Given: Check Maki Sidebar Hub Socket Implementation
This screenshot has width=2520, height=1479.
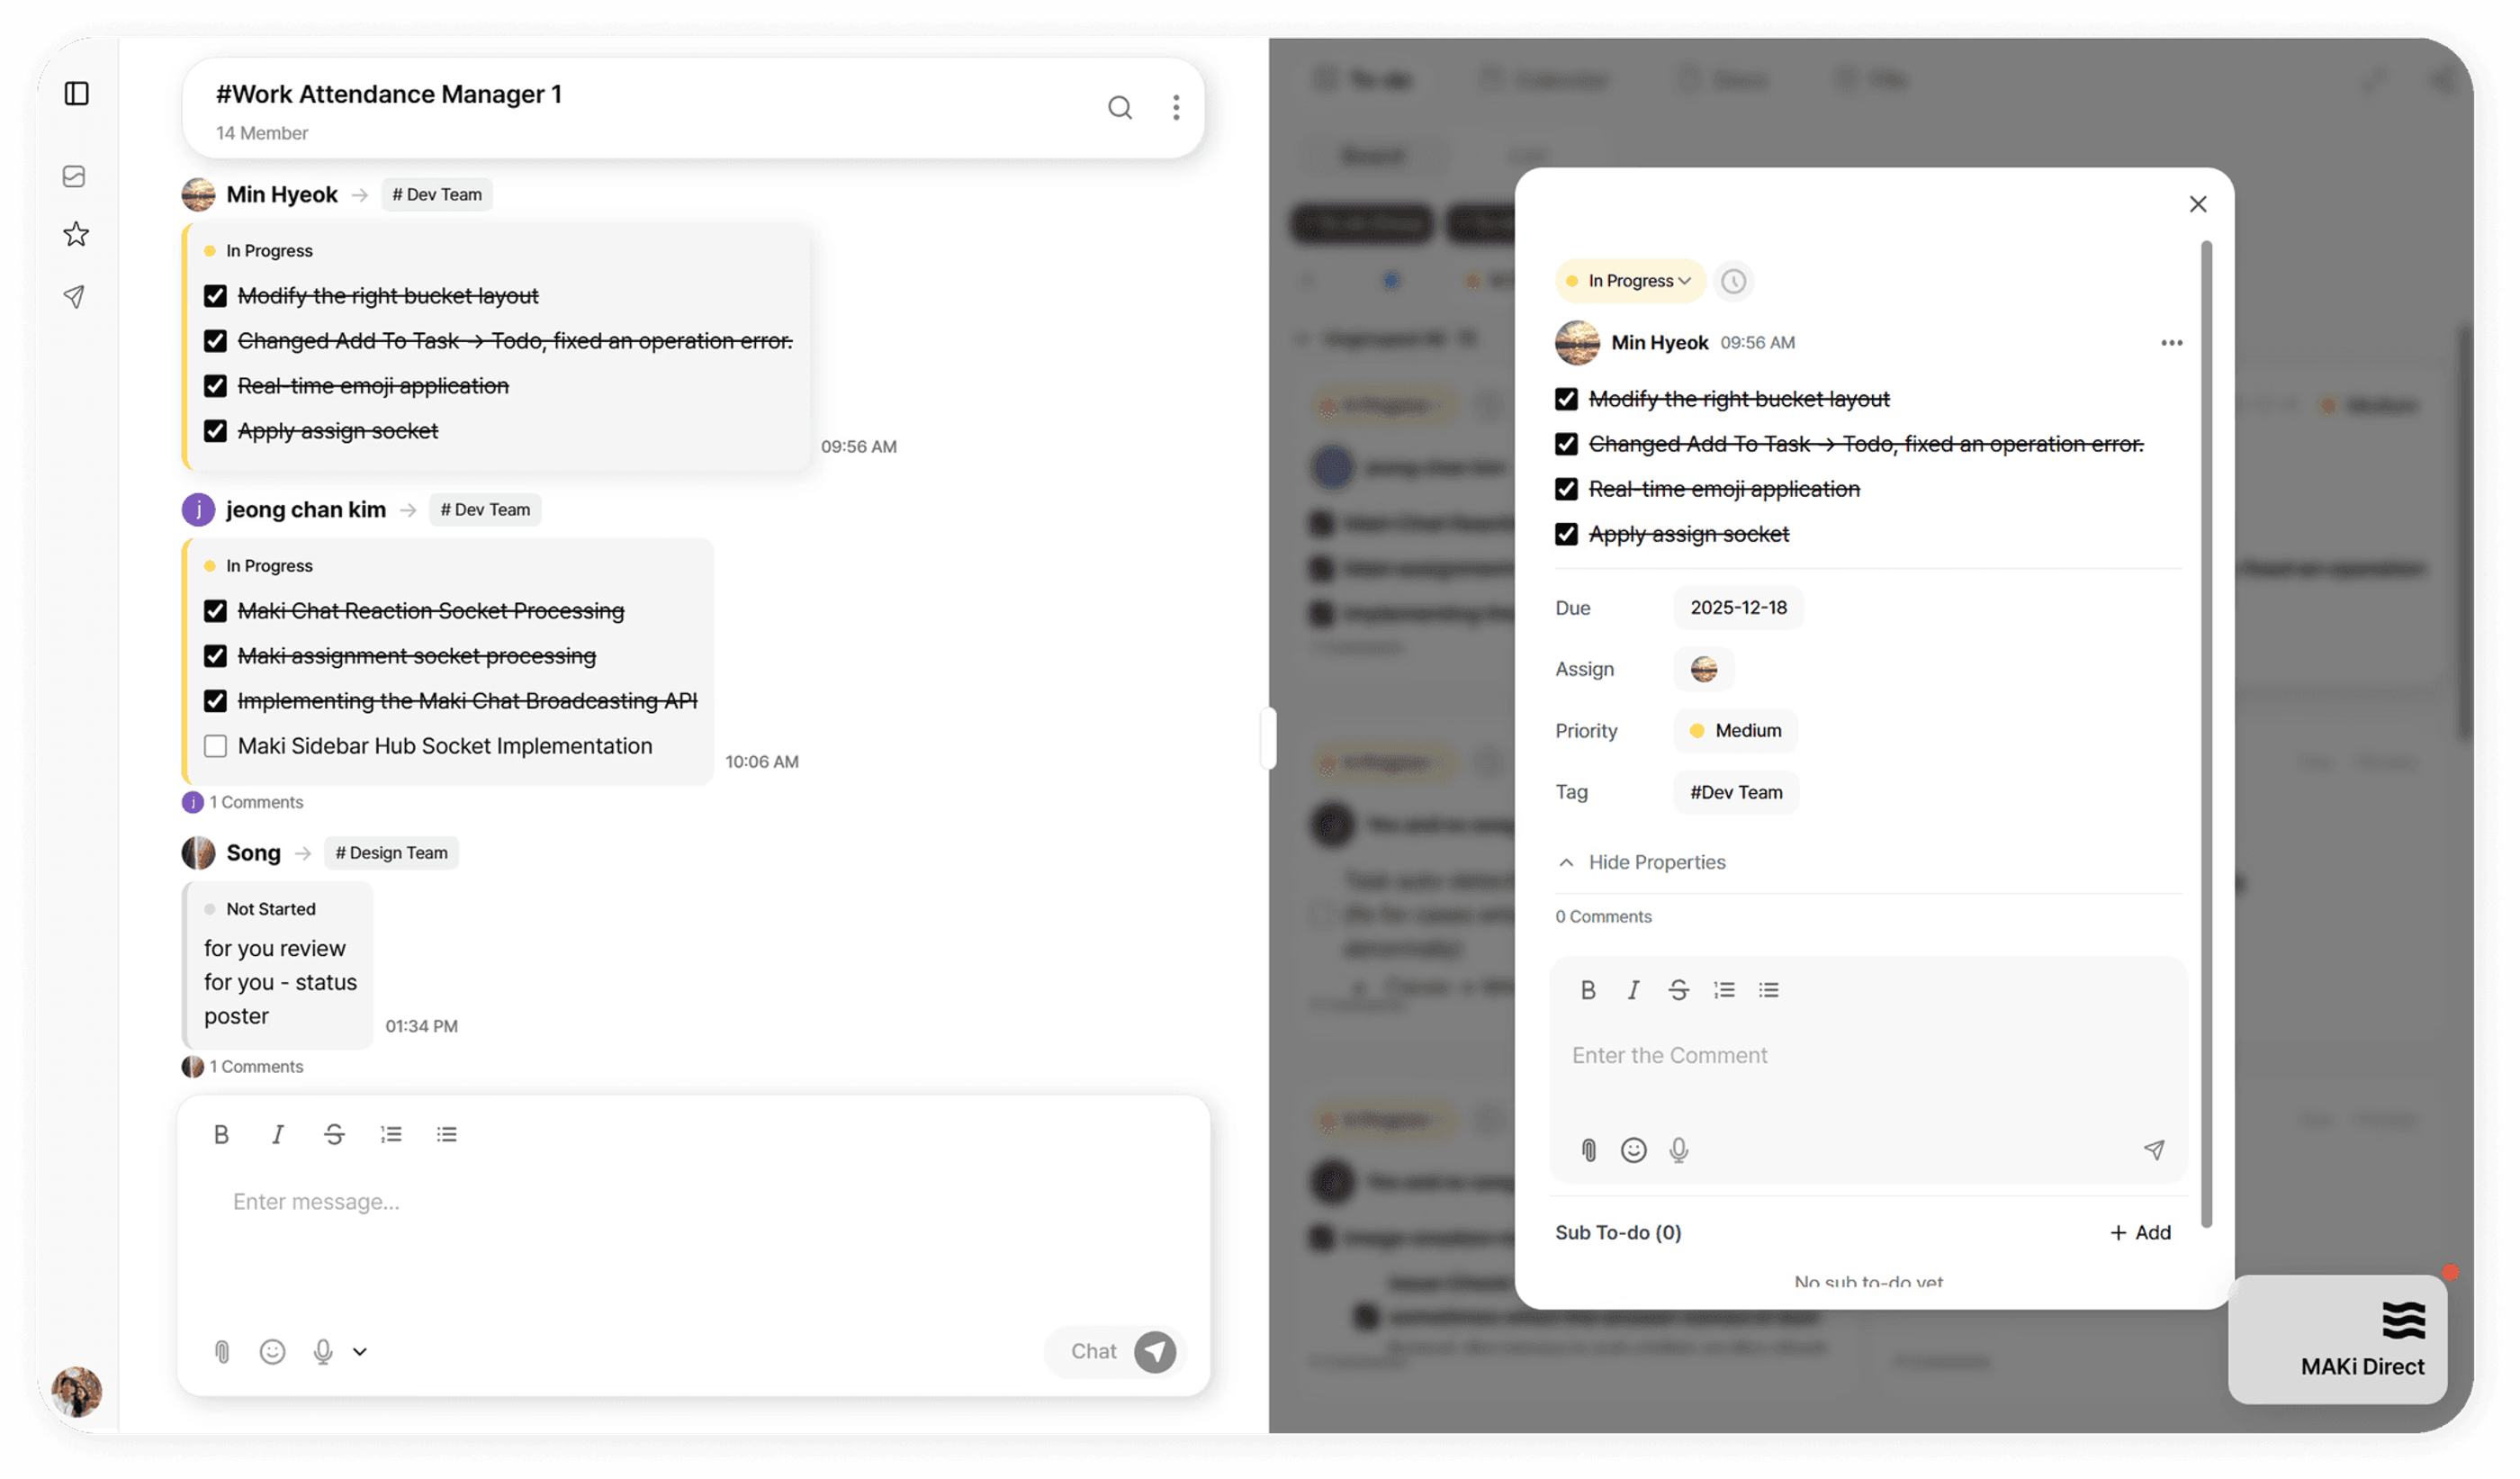Looking at the screenshot, I should coord(215,746).
